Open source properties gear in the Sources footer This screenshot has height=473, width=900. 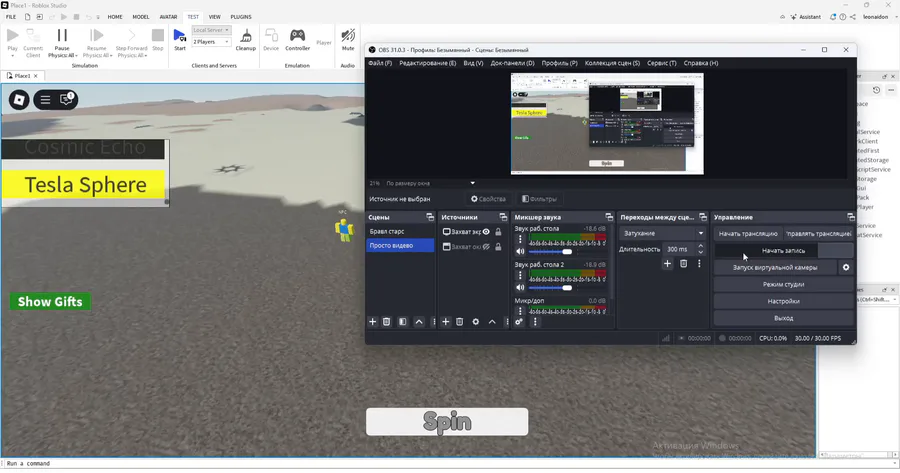pyautogui.click(x=476, y=322)
